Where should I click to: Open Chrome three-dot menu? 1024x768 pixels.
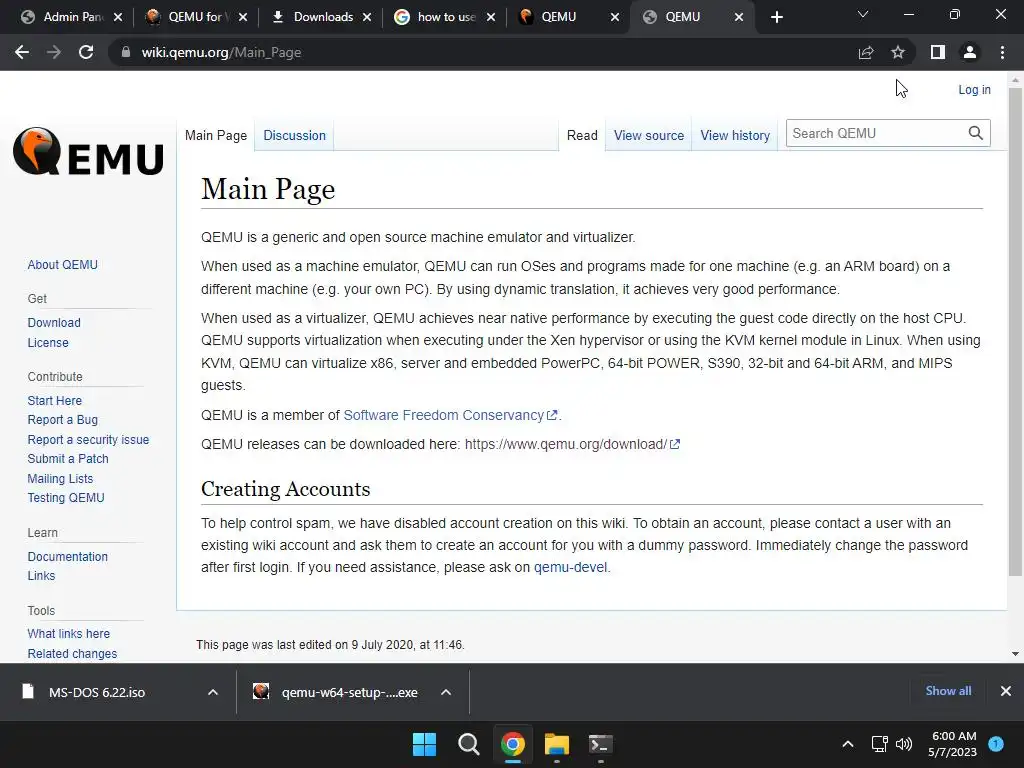[x=1002, y=52]
